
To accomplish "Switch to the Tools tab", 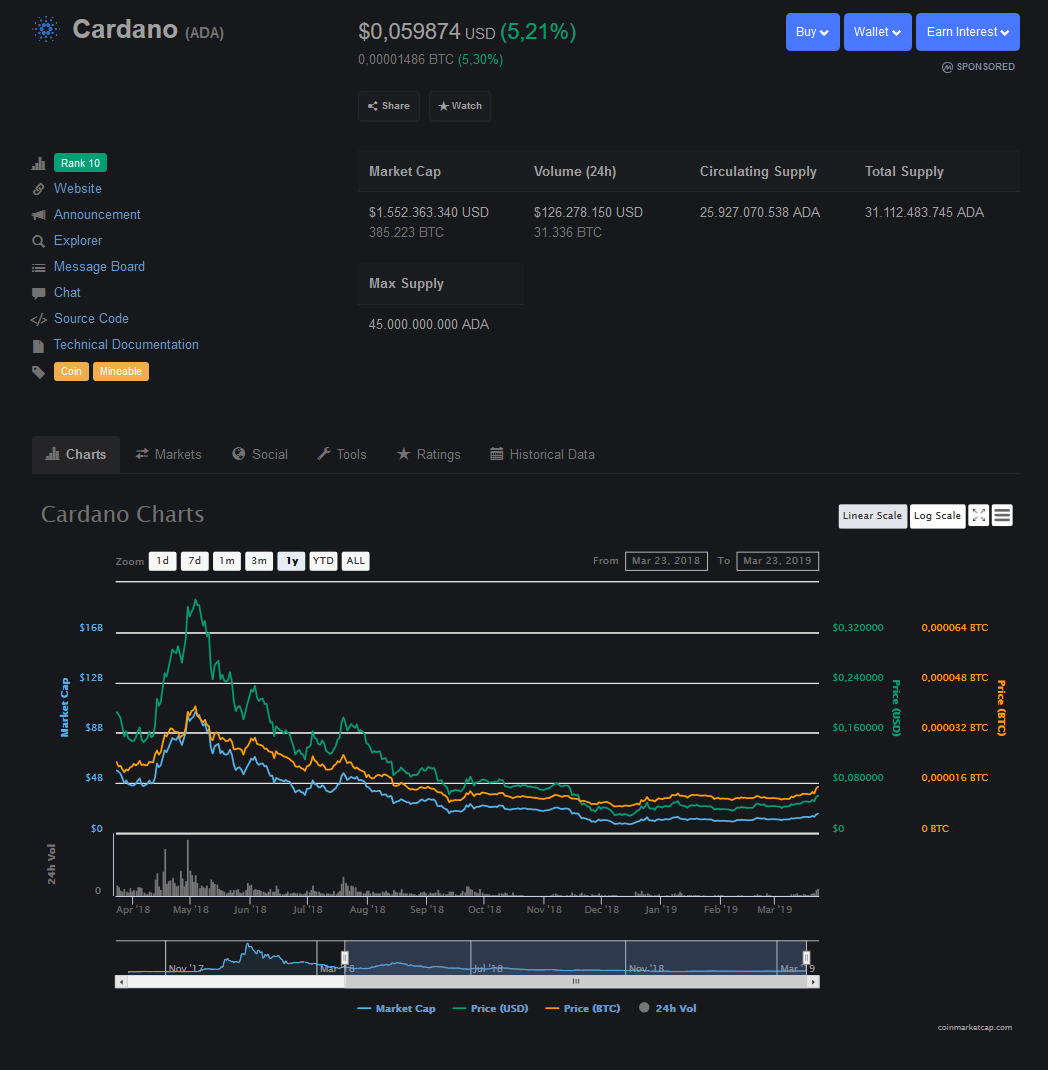I will coord(342,454).
